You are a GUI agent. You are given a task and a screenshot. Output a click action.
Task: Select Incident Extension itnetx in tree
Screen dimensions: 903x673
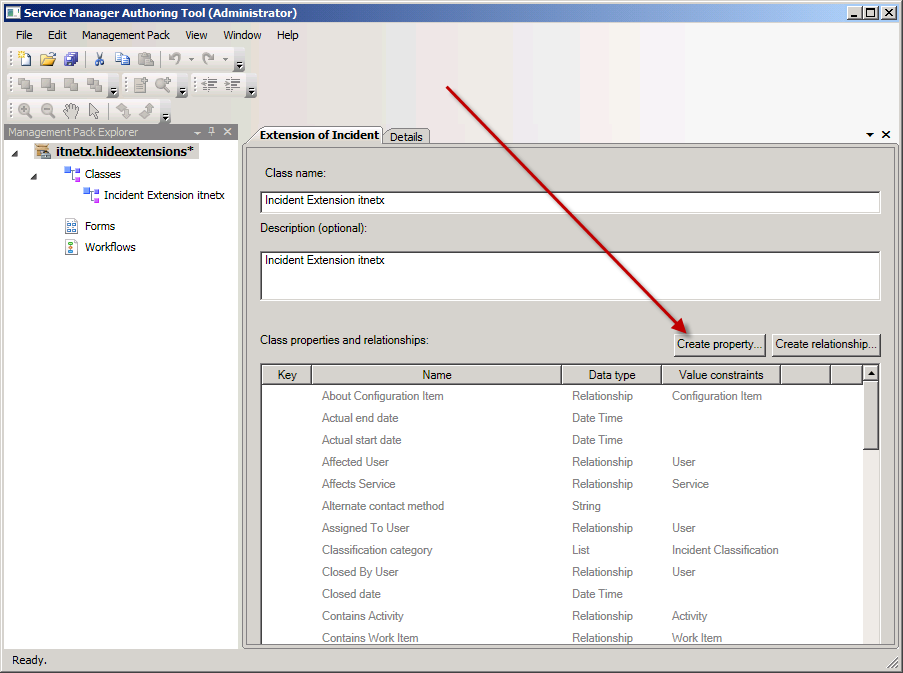coord(164,196)
